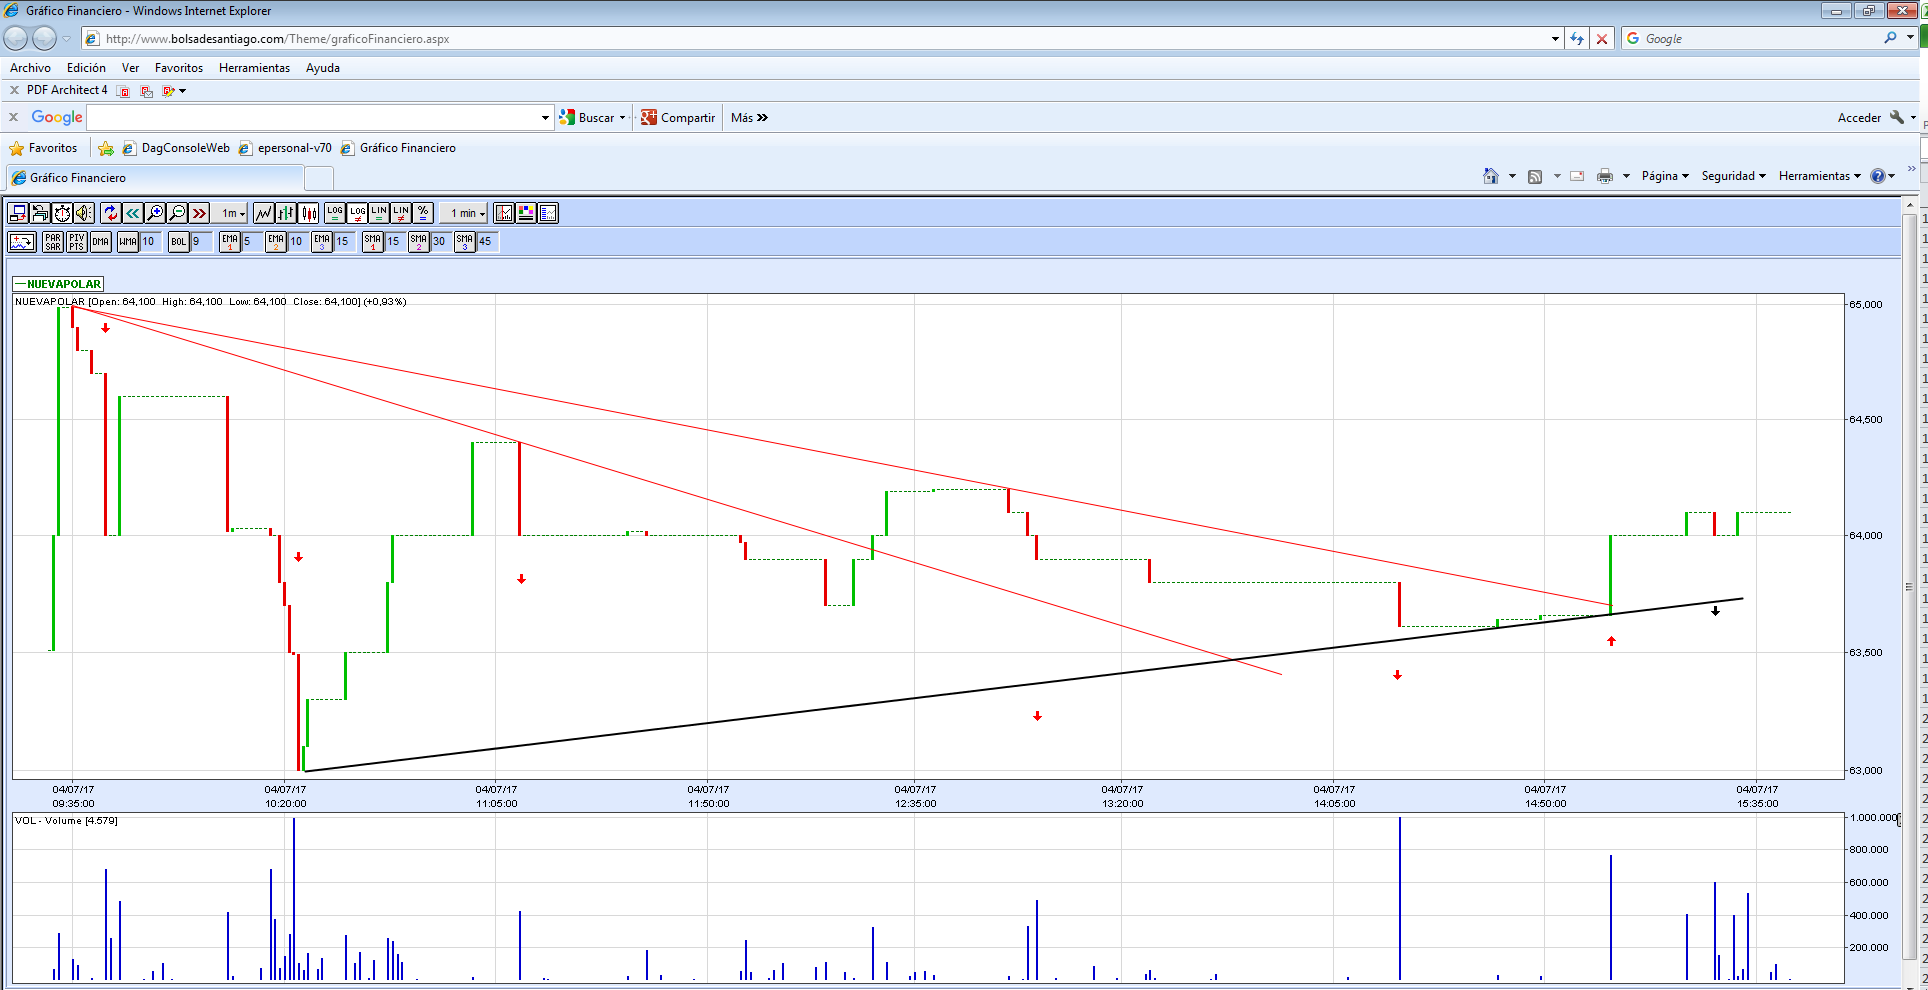
Task: Select the Gráfico Financiero browser tab
Action: coord(78,178)
